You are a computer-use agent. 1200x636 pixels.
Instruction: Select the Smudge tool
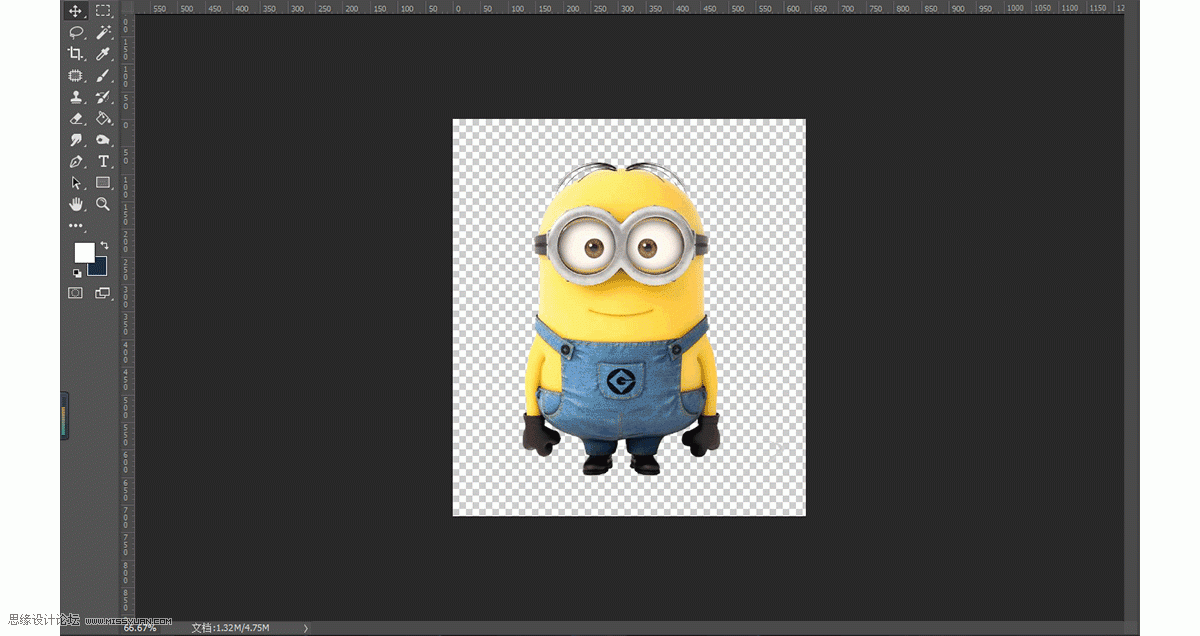click(x=76, y=140)
